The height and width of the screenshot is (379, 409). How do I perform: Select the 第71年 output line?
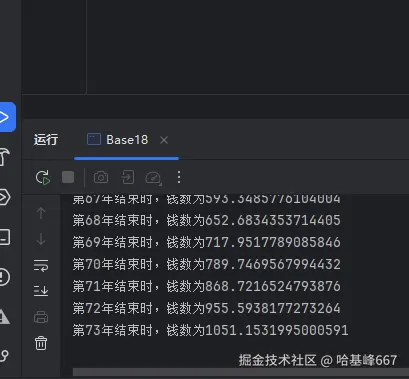(x=207, y=286)
